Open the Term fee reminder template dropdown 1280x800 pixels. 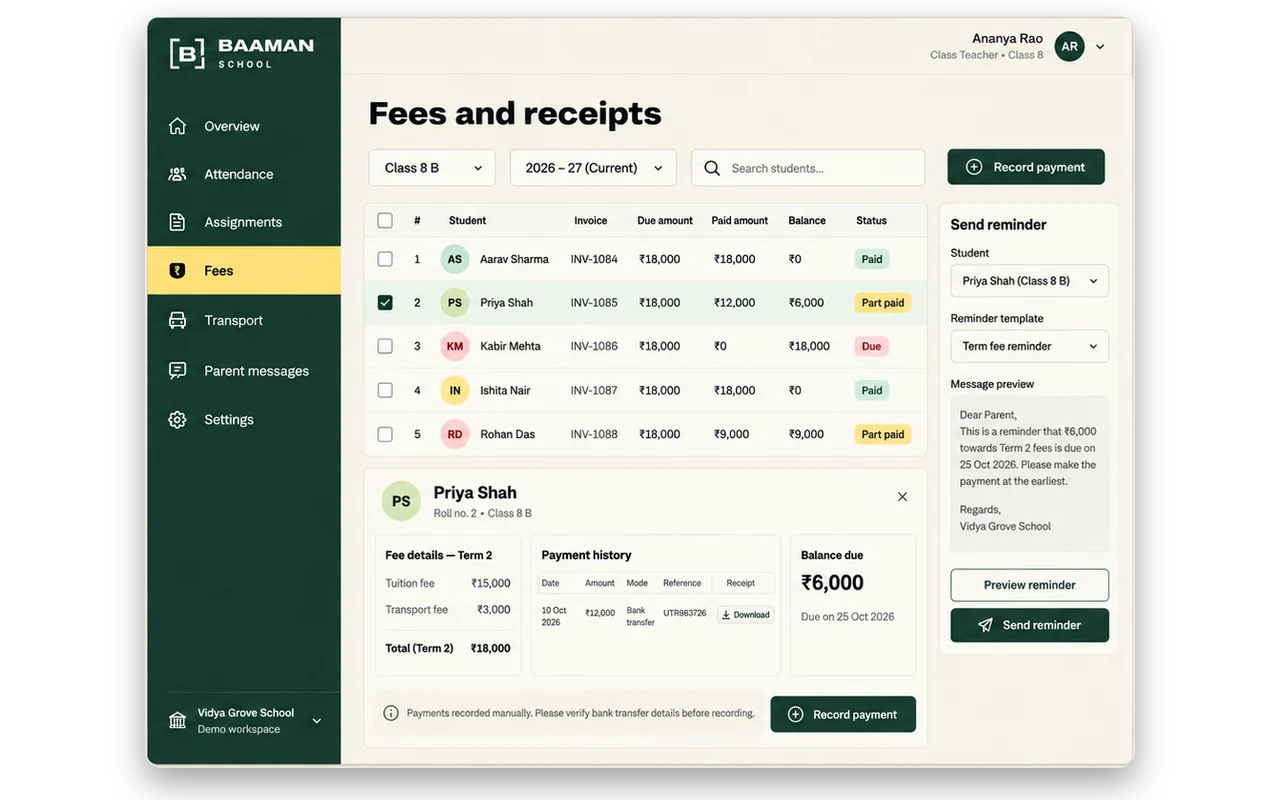pos(1029,346)
